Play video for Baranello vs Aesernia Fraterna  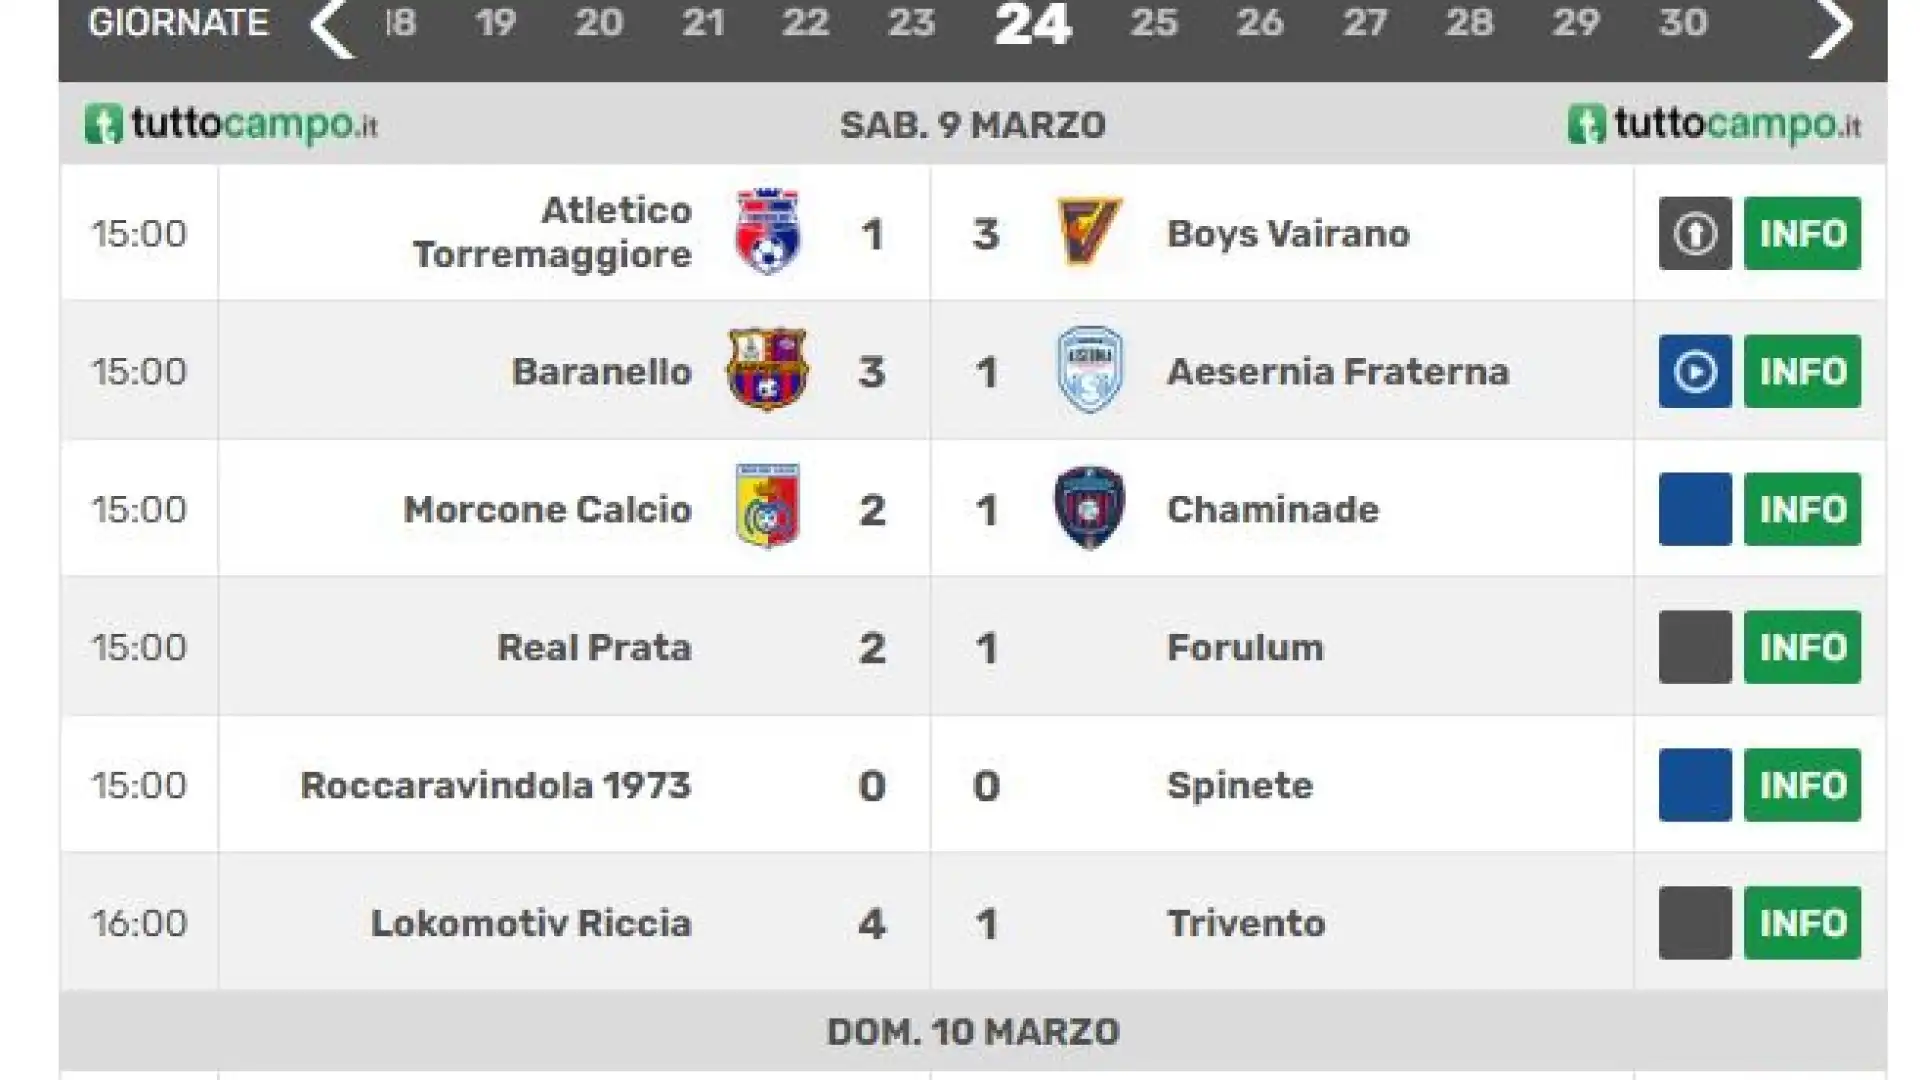(1695, 371)
